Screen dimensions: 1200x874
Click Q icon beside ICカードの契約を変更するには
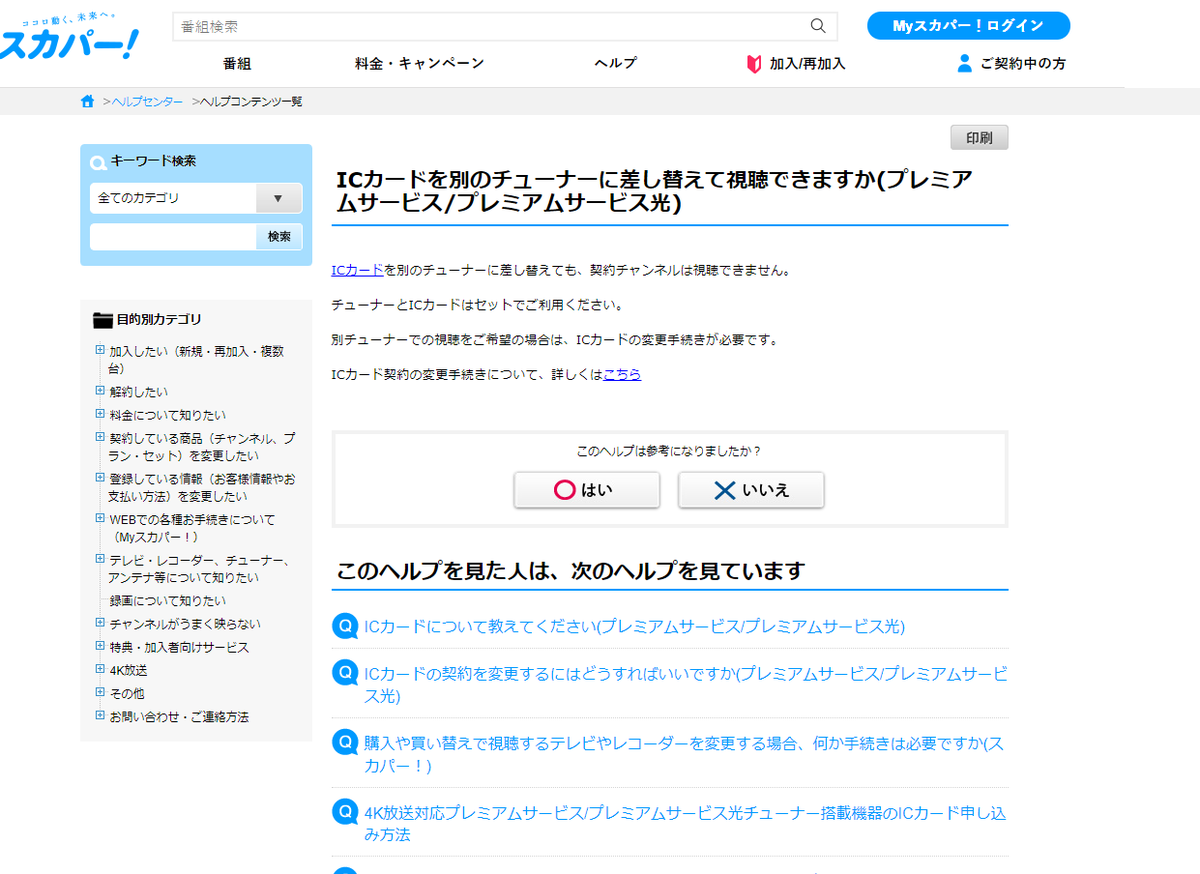click(x=344, y=673)
